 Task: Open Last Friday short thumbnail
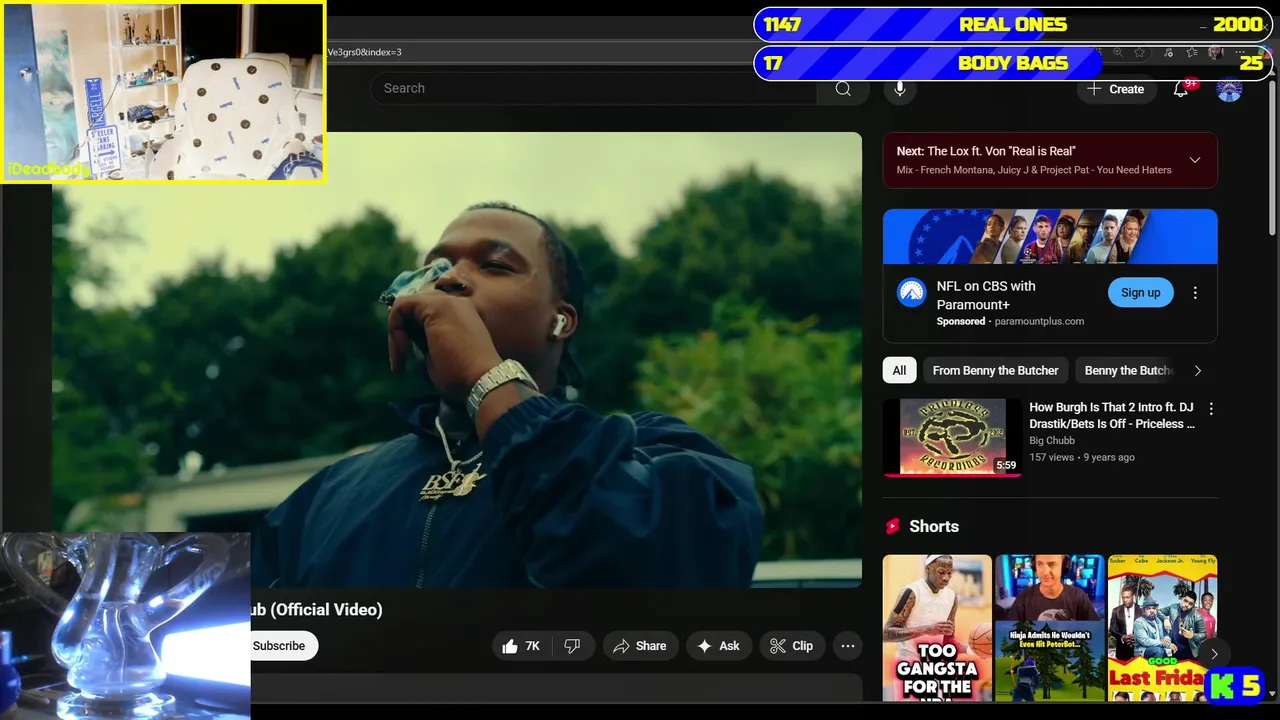1162,628
